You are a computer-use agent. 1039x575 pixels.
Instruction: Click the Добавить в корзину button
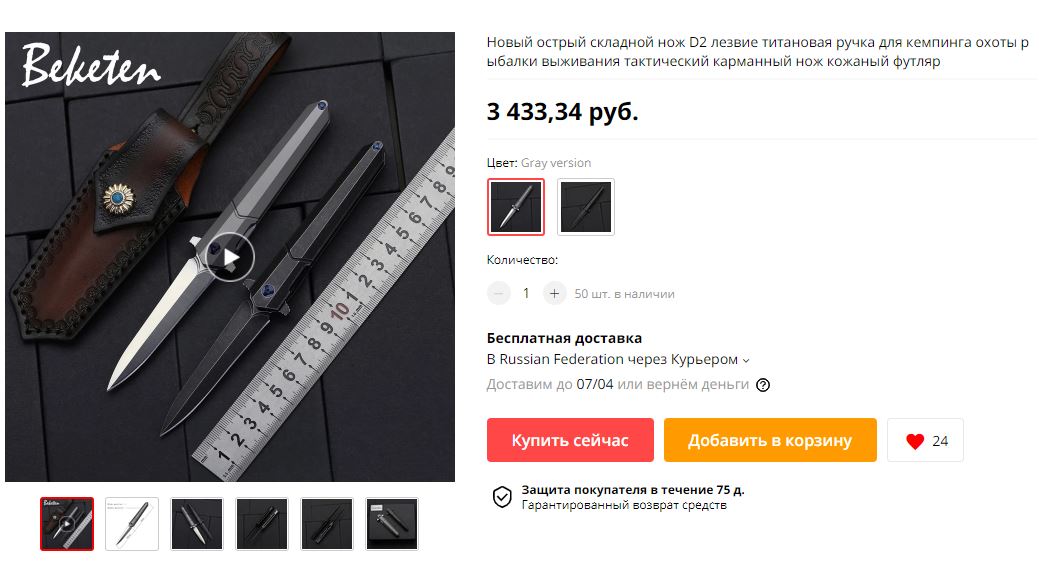[x=770, y=440]
